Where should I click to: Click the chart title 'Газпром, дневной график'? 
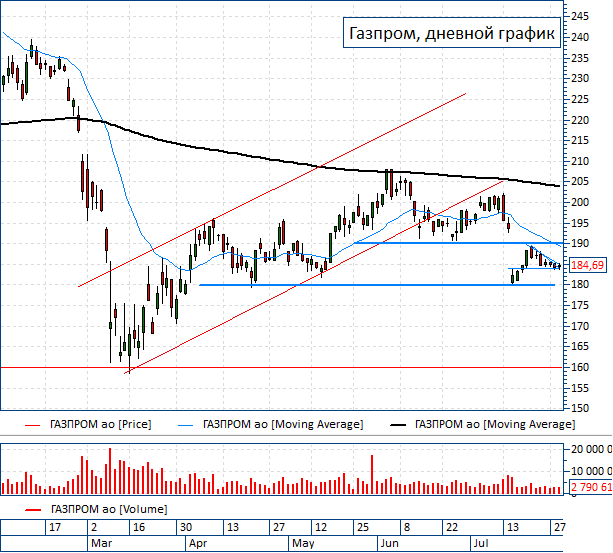(x=452, y=33)
